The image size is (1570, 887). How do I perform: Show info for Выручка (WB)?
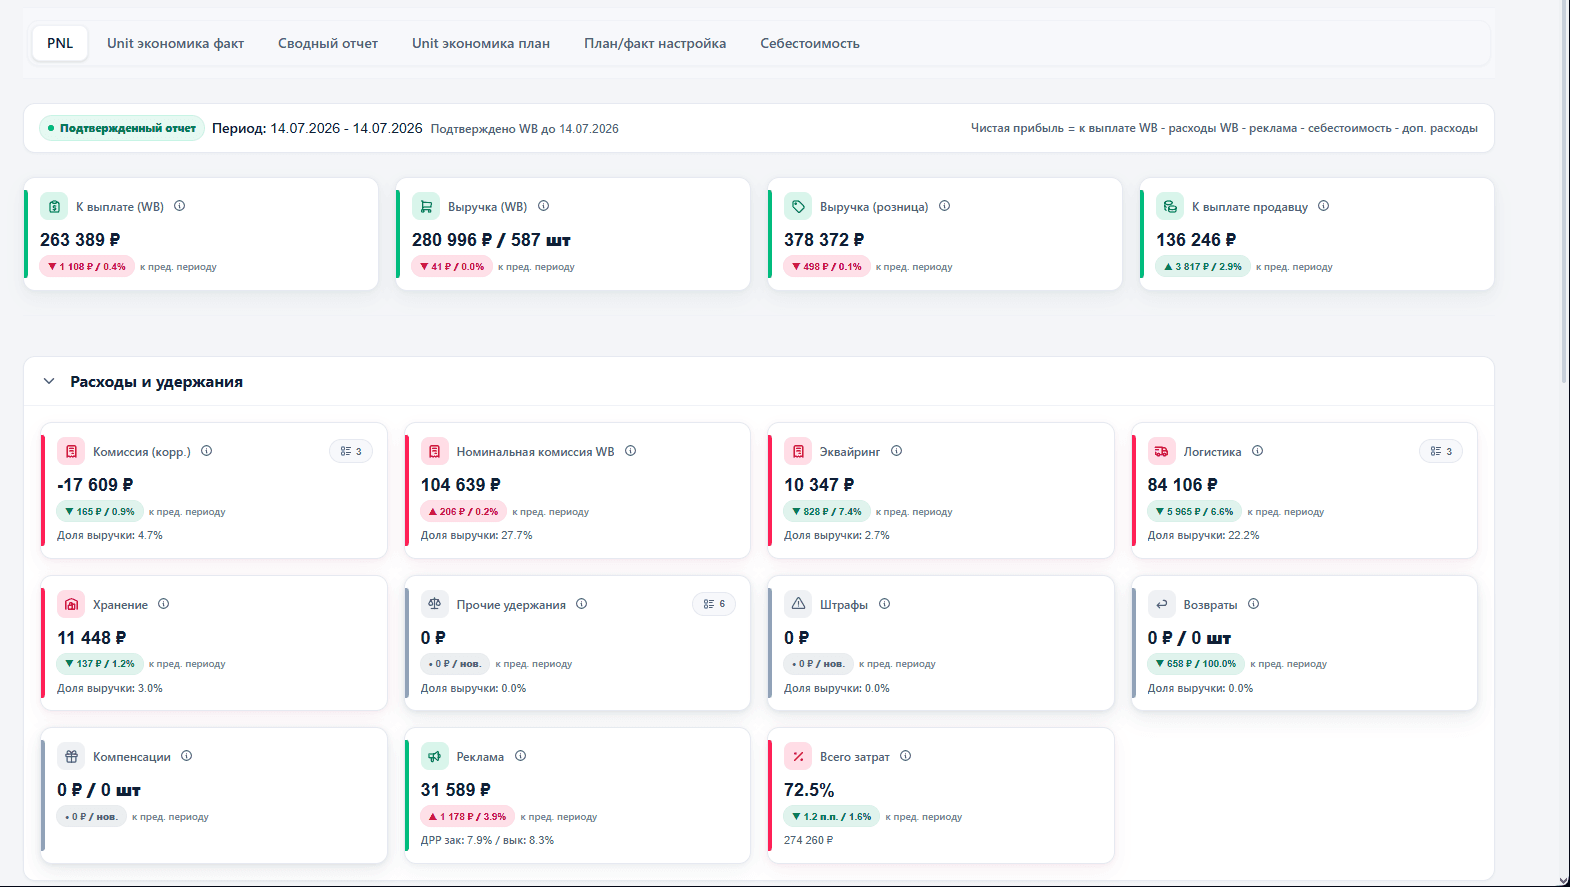pos(544,206)
